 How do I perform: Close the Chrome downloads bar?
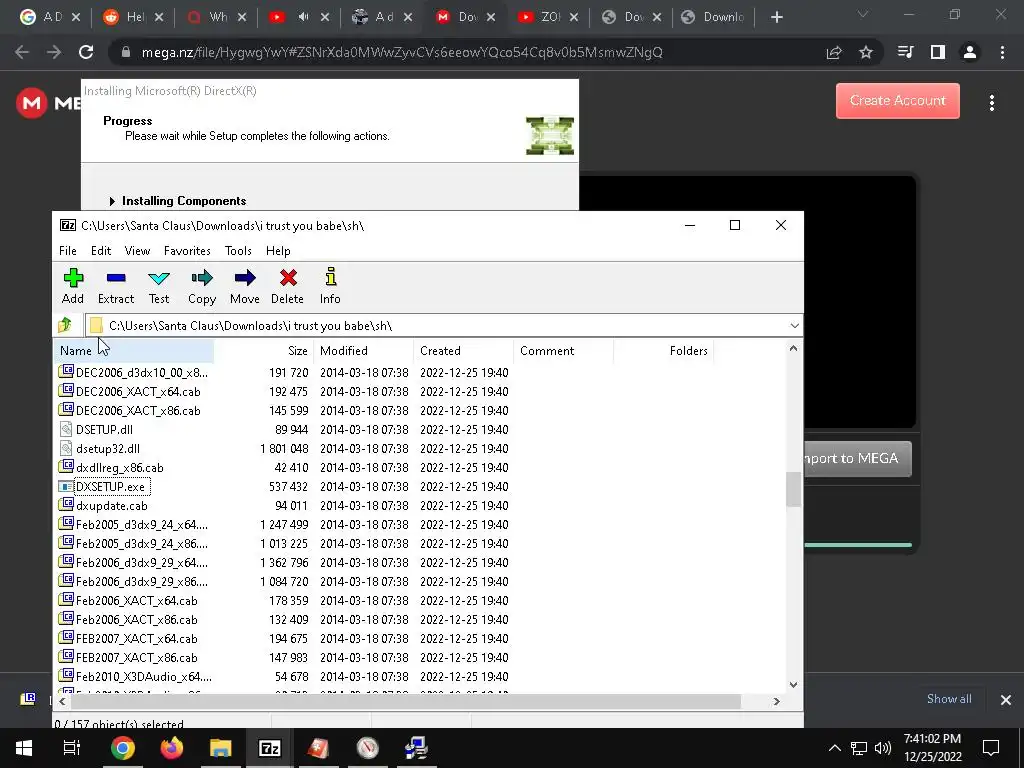[x=1006, y=699]
